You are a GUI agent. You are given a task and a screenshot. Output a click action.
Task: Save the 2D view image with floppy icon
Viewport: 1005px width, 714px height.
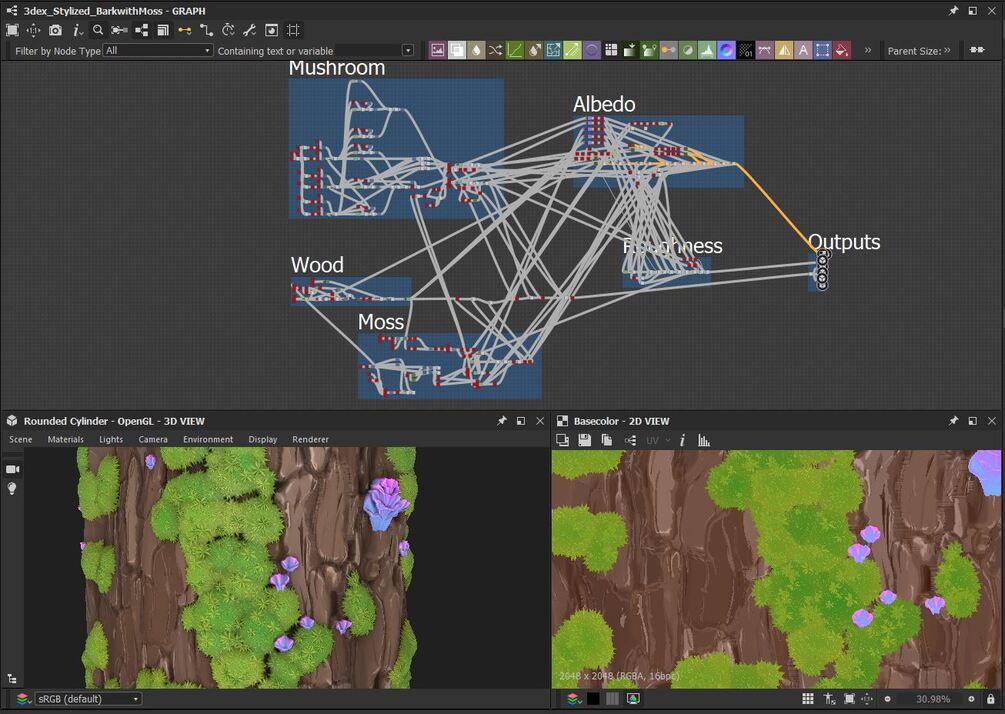[585, 440]
